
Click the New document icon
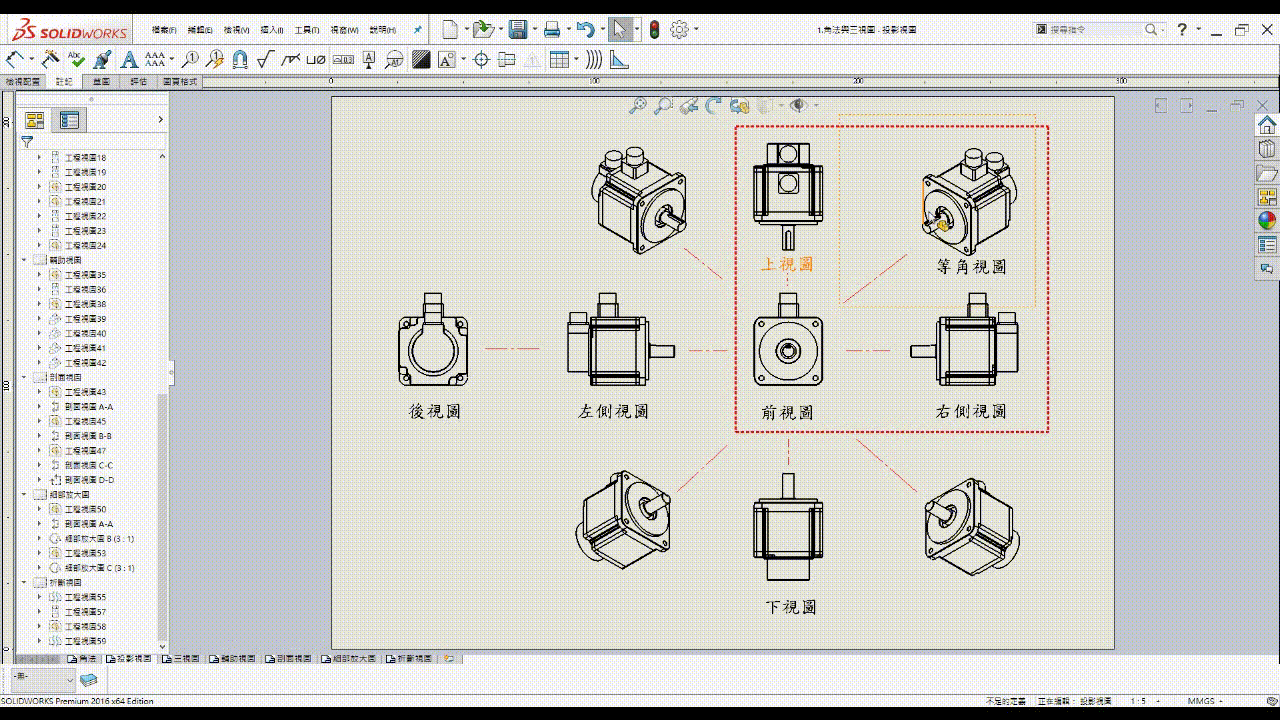click(450, 29)
